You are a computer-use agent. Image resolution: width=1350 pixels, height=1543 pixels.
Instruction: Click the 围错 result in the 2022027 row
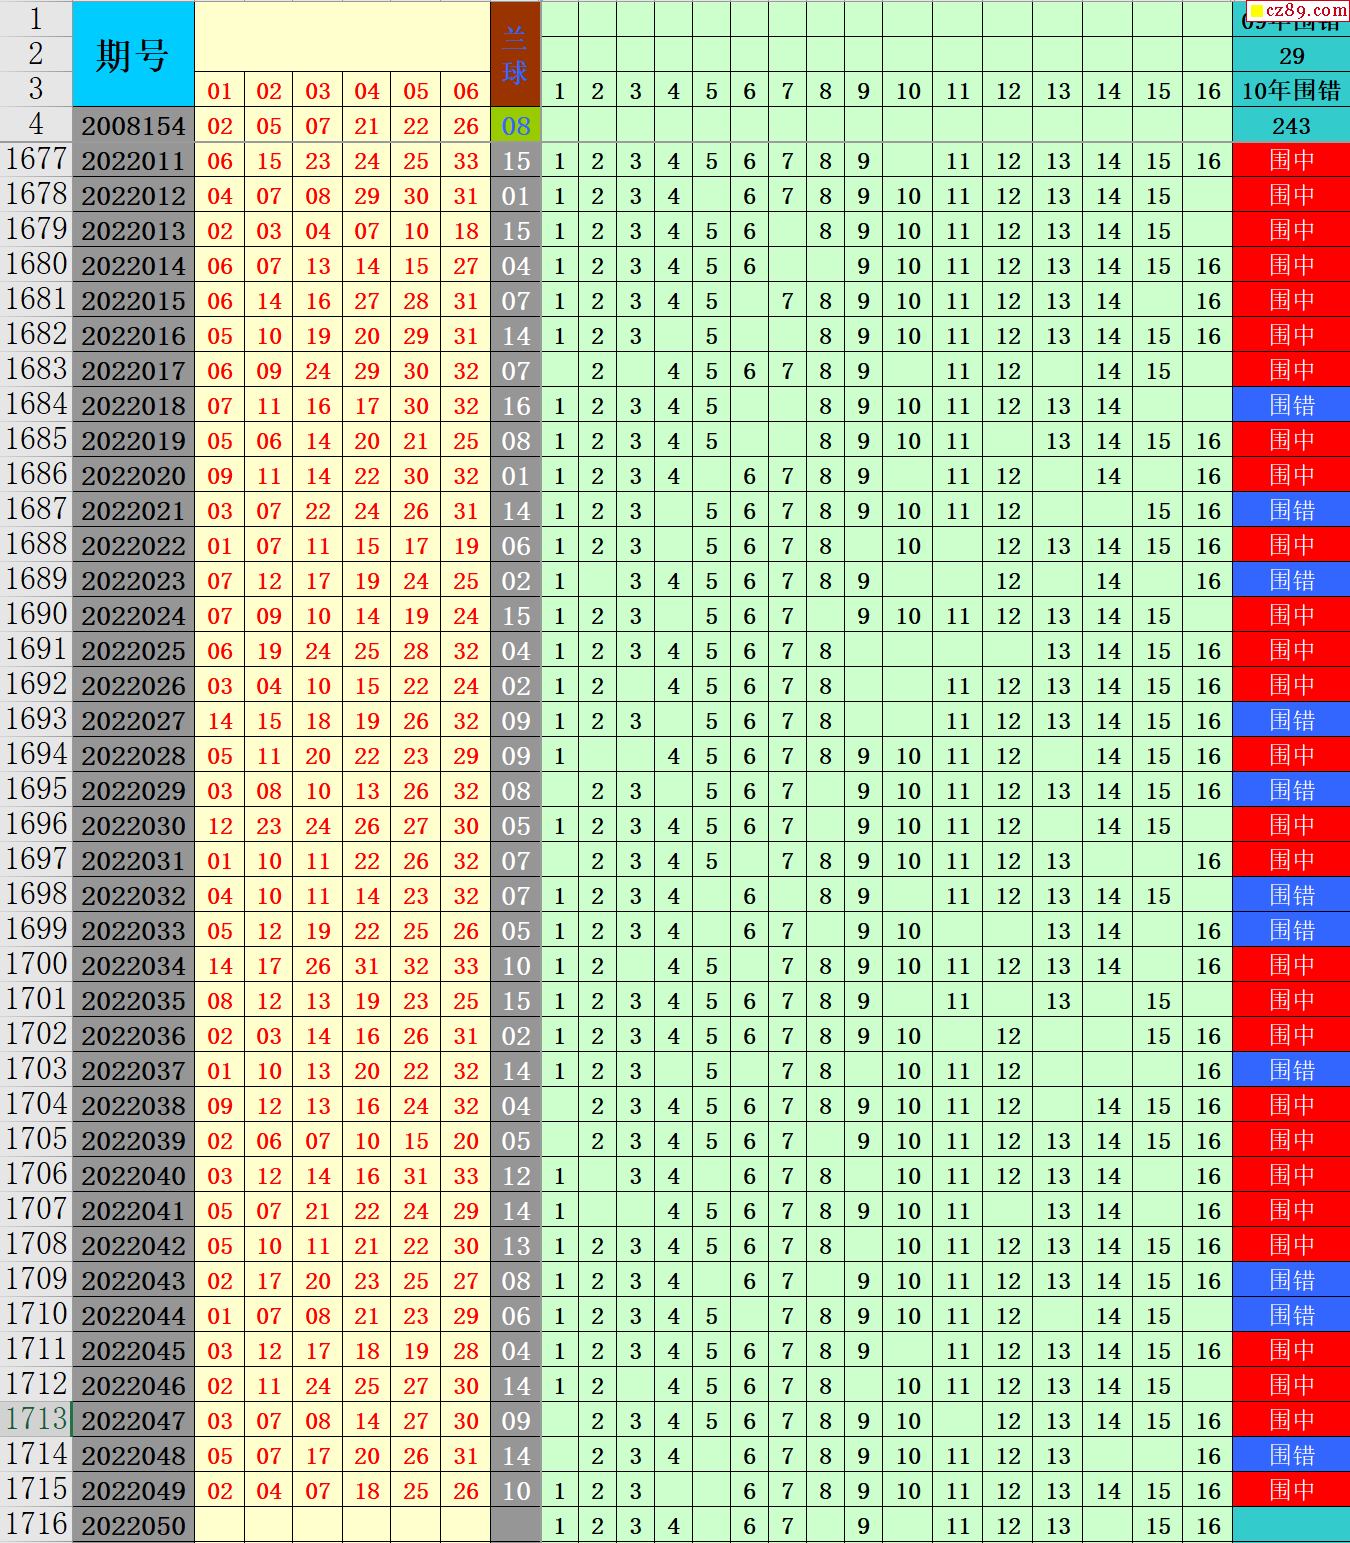1291,721
